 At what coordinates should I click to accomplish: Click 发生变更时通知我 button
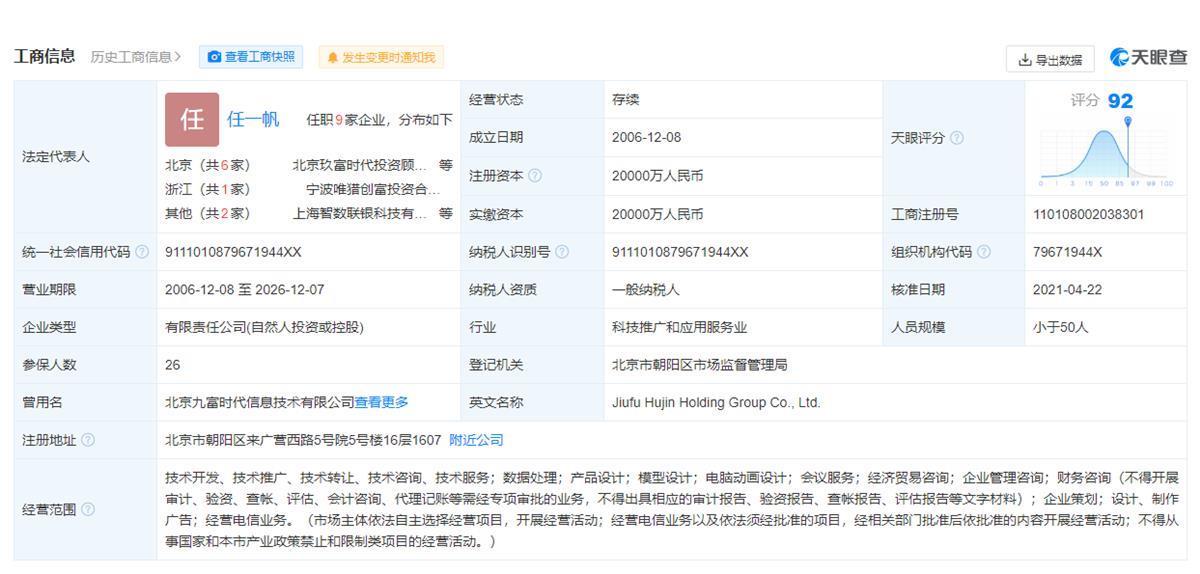point(381,57)
